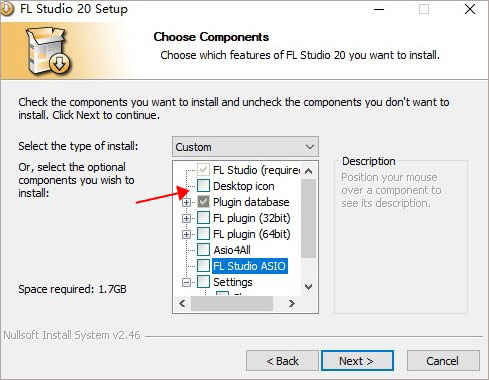The width and height of the screenshot is (489, 380).
Task: Enable the Desktop icon checkbox
Action: click(203, 186)
